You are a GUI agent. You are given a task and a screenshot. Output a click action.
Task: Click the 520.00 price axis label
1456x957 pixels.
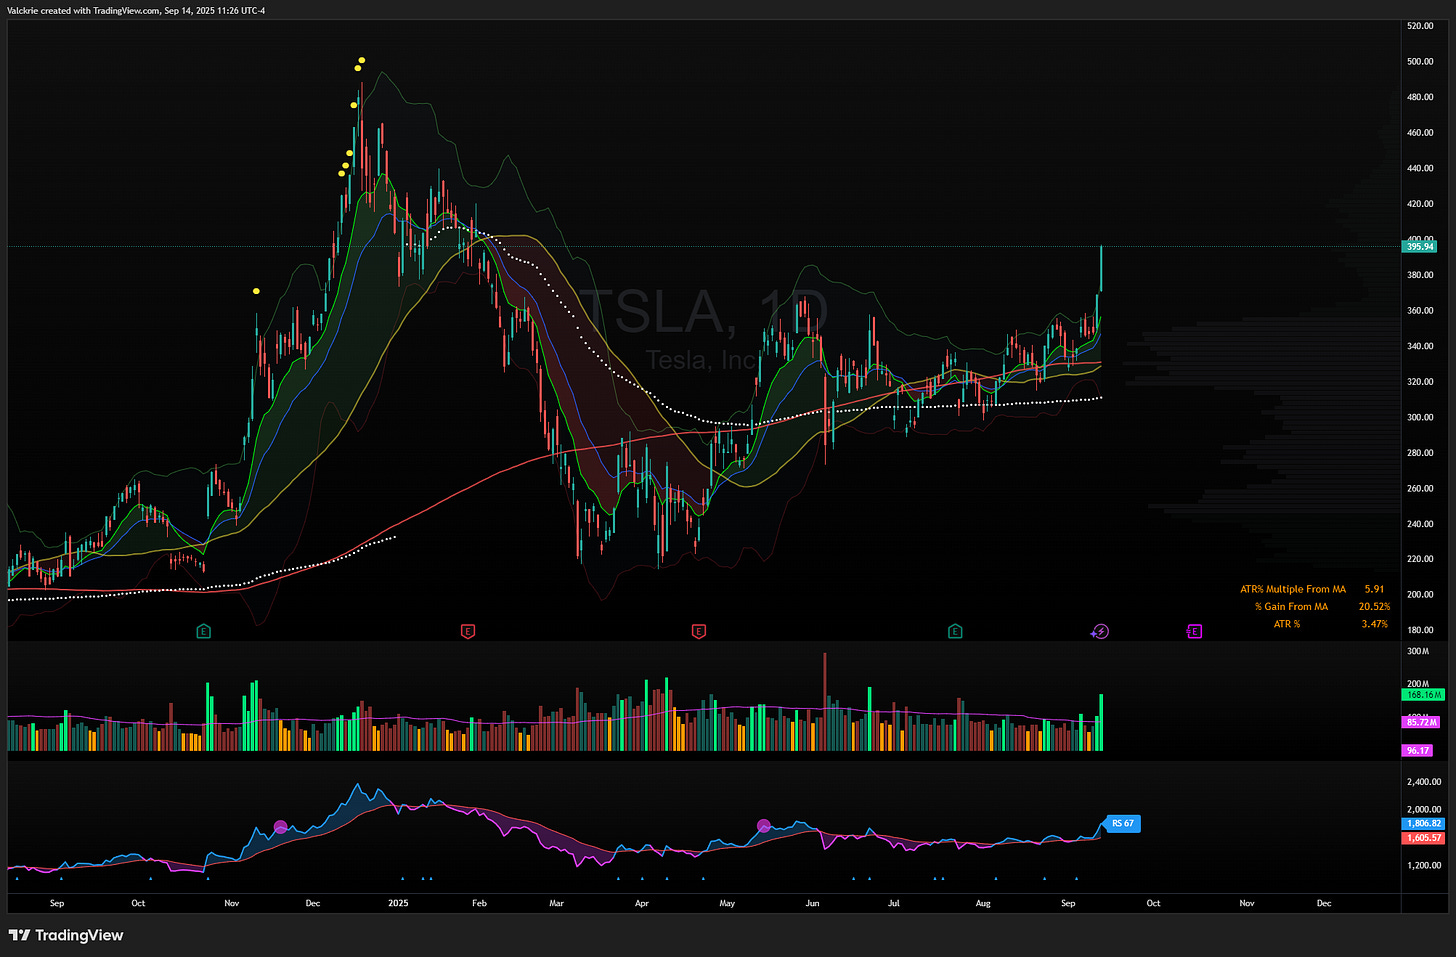click(1420, 26)
